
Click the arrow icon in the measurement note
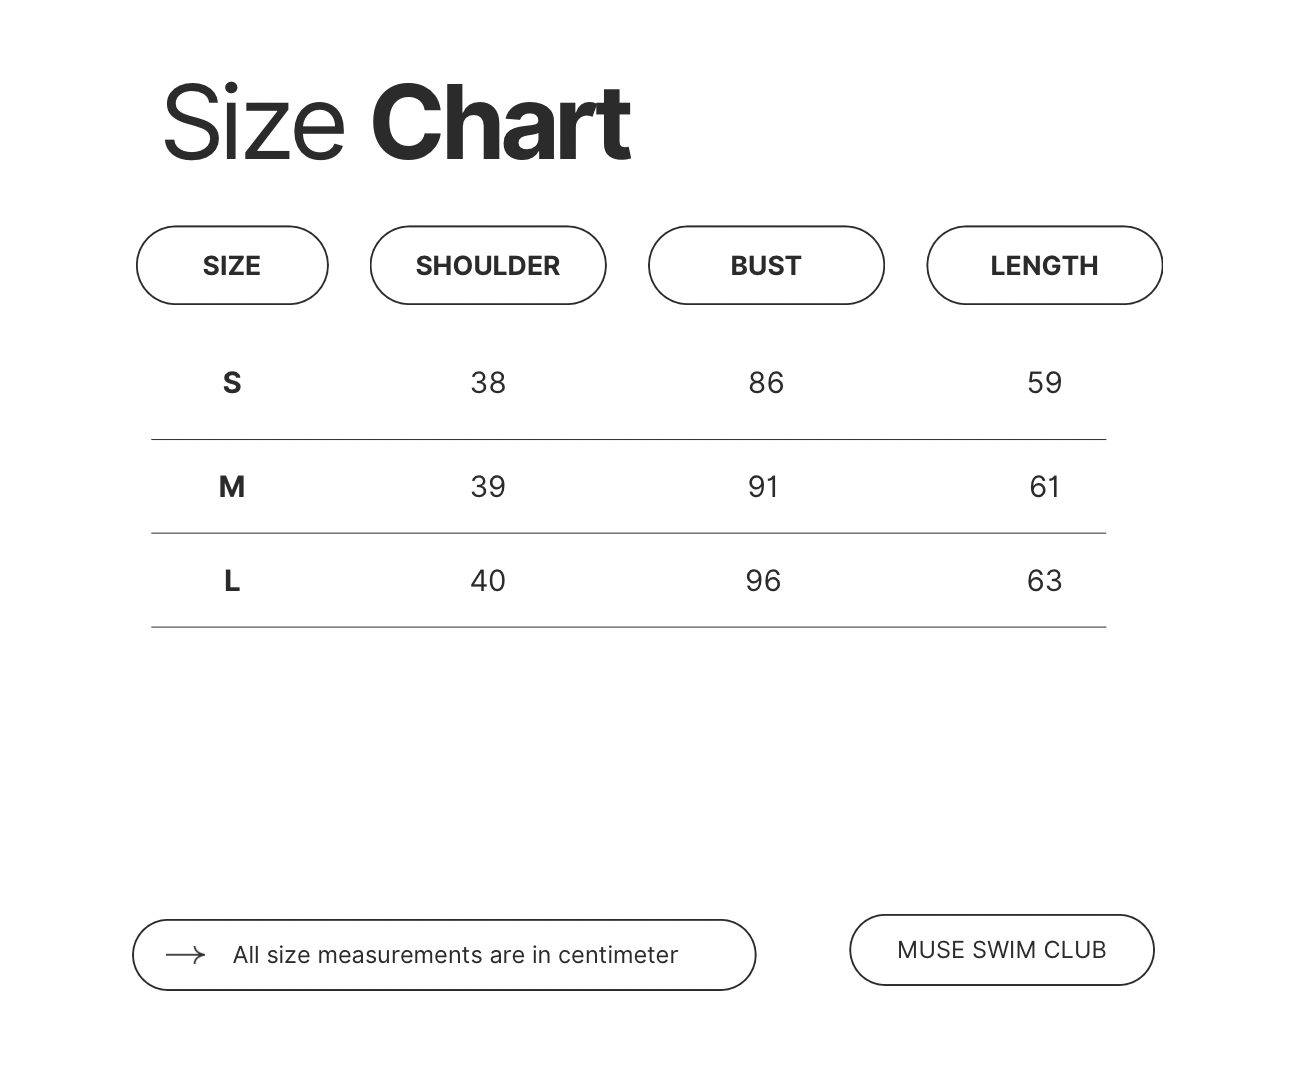tap(186, 956)
